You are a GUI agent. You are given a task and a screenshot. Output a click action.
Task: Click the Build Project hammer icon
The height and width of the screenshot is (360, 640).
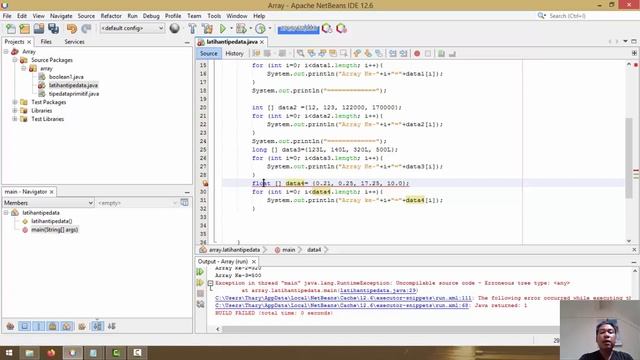click(192, 29)
